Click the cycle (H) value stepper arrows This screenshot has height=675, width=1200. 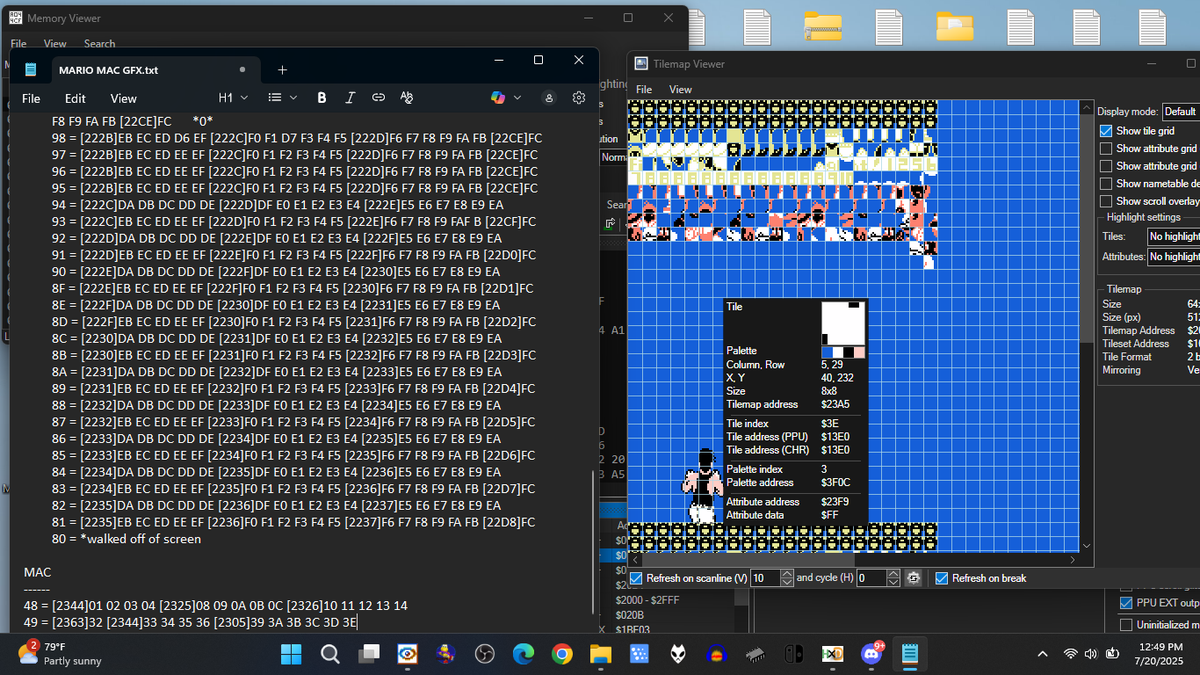click(x=893, y=578)
